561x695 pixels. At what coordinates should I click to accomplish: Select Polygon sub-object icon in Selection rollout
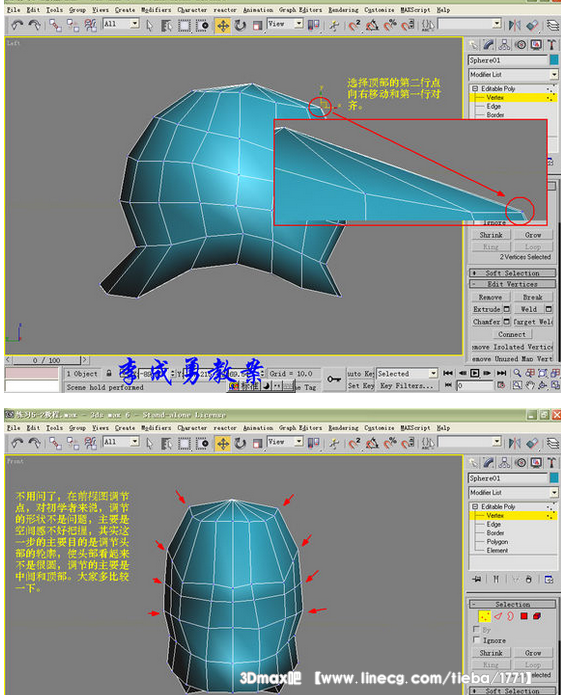524,616
